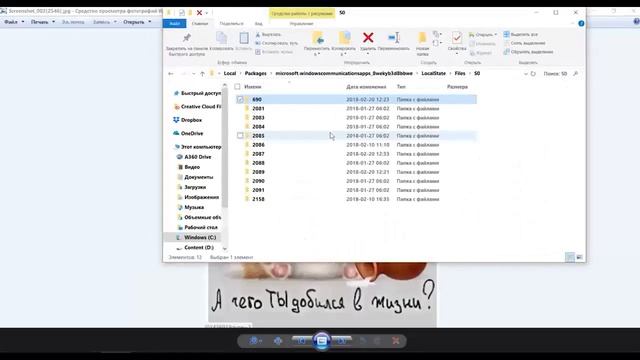640x360 pixels.
Task: Go to next image in Photo Viewer
Action: coord(342,340)
